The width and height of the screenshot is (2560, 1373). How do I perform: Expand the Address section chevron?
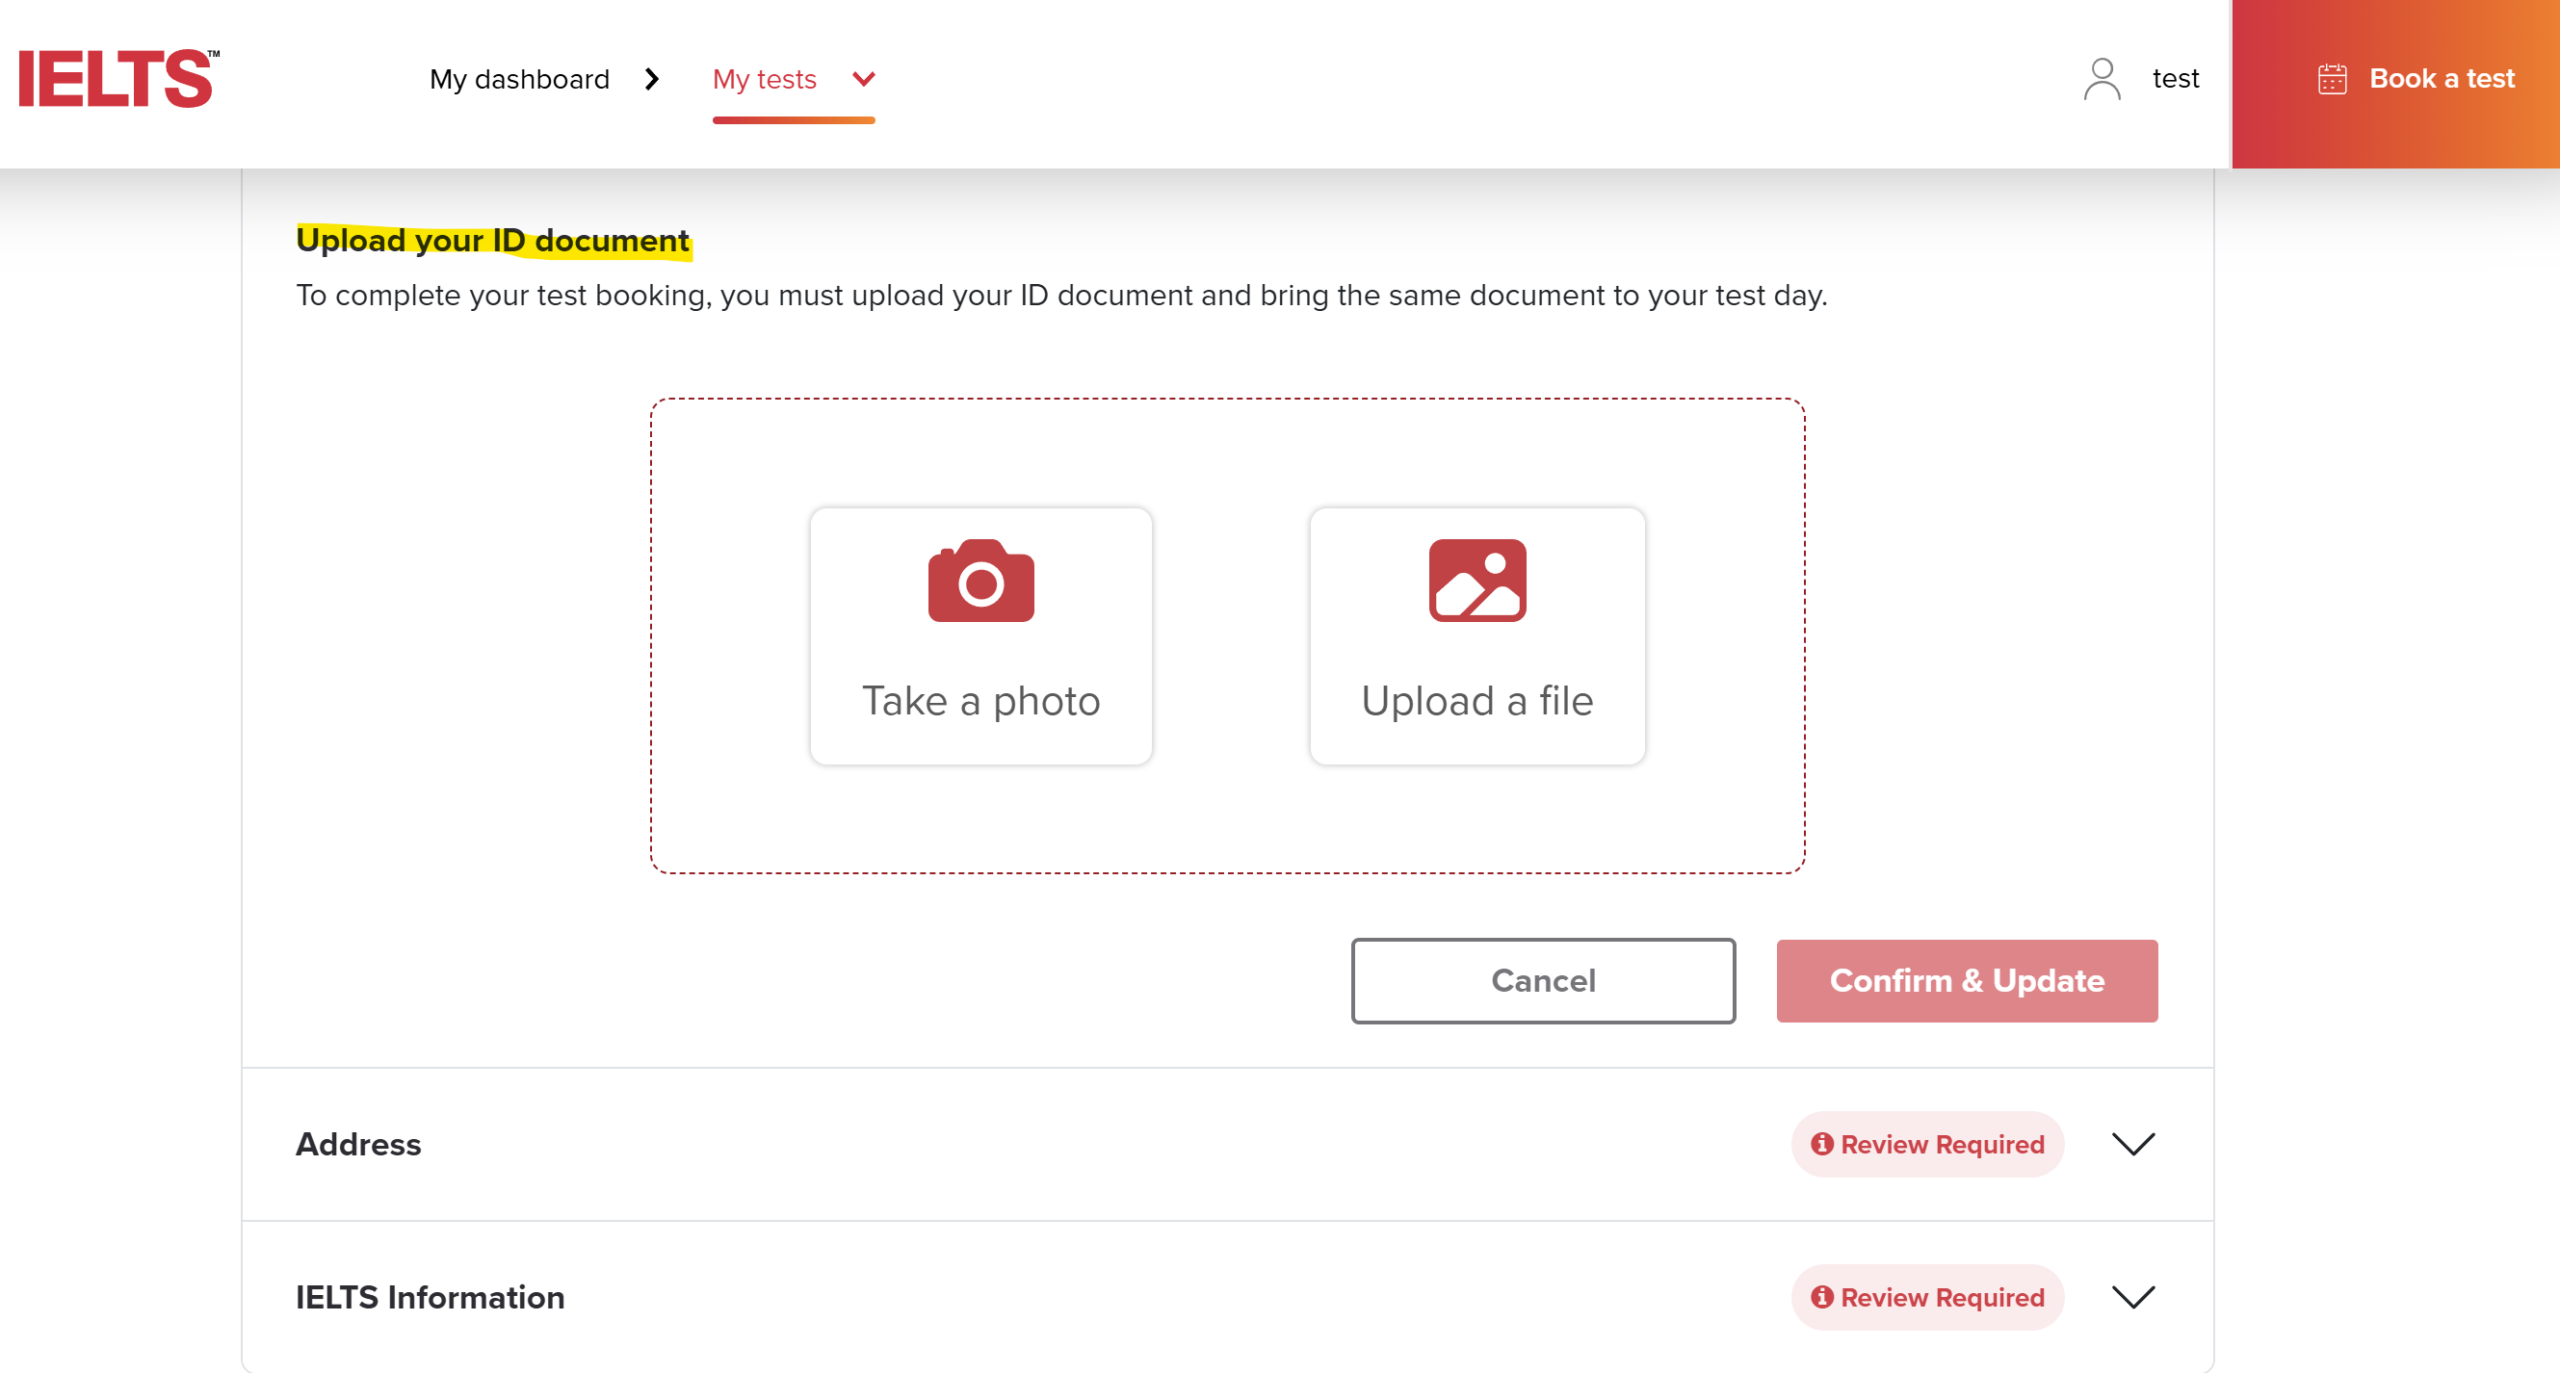[x=2132, y=1143]
